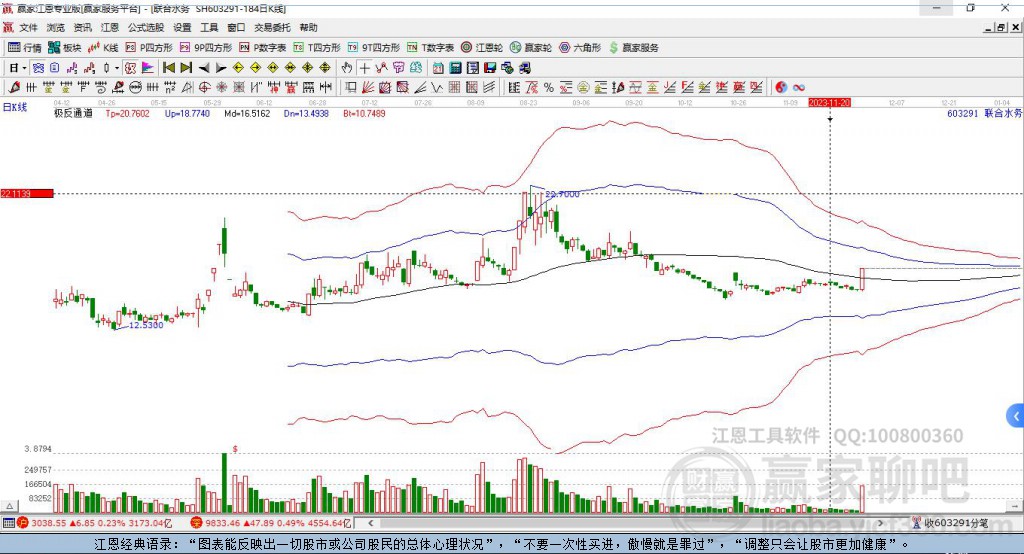Viewport: 1024px width, 554px height.
Task: Click the Dn=13.4938 indicator value
Action: (306, 113)
